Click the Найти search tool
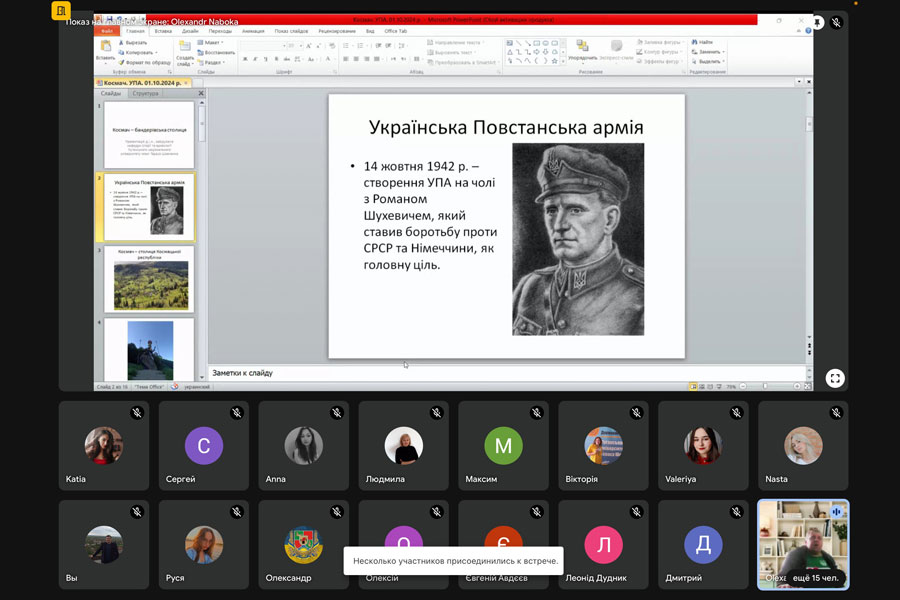The height and width of the screenshot is (600, 900). pyautogui.click(x=703, y=42)
